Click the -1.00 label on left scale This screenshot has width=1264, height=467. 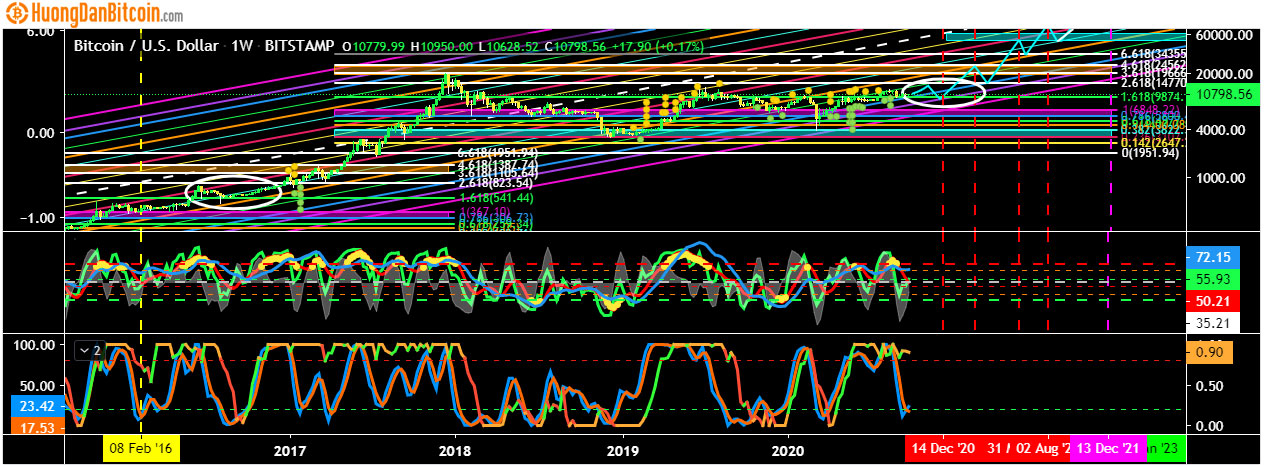click(x=37, y=218)
